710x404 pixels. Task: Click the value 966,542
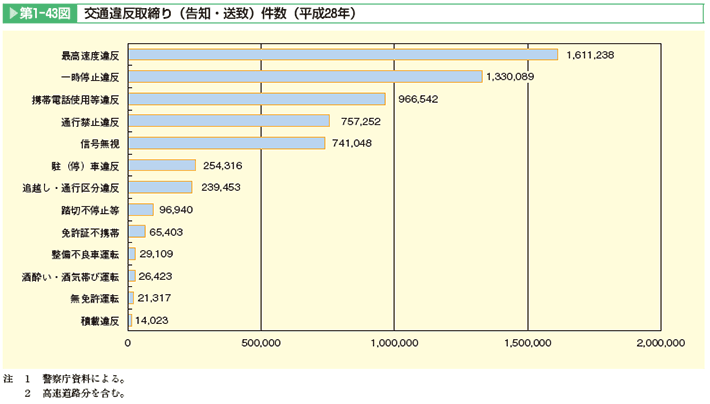[x=418, y=99]
